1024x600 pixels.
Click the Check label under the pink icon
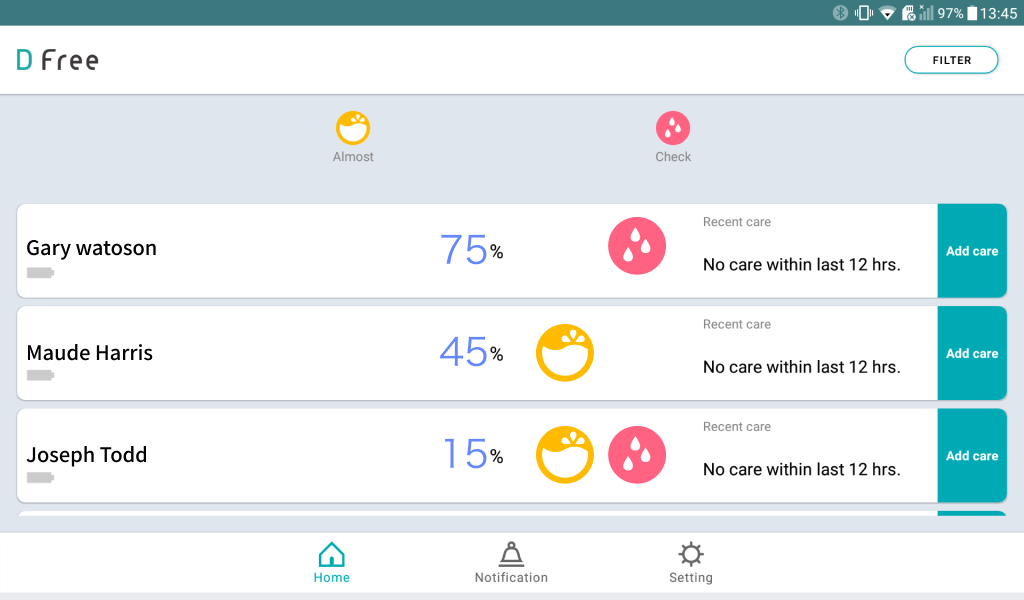673,157
